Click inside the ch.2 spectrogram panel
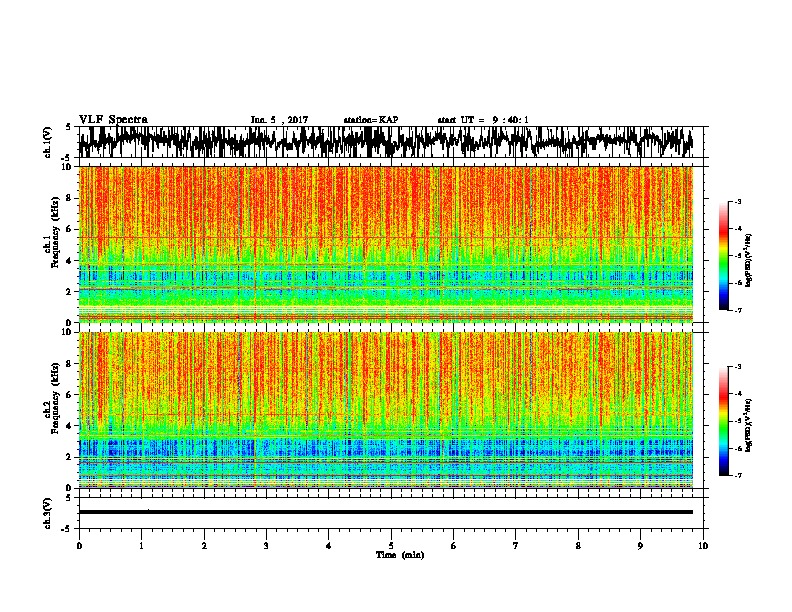 click(x=386, y=410)
